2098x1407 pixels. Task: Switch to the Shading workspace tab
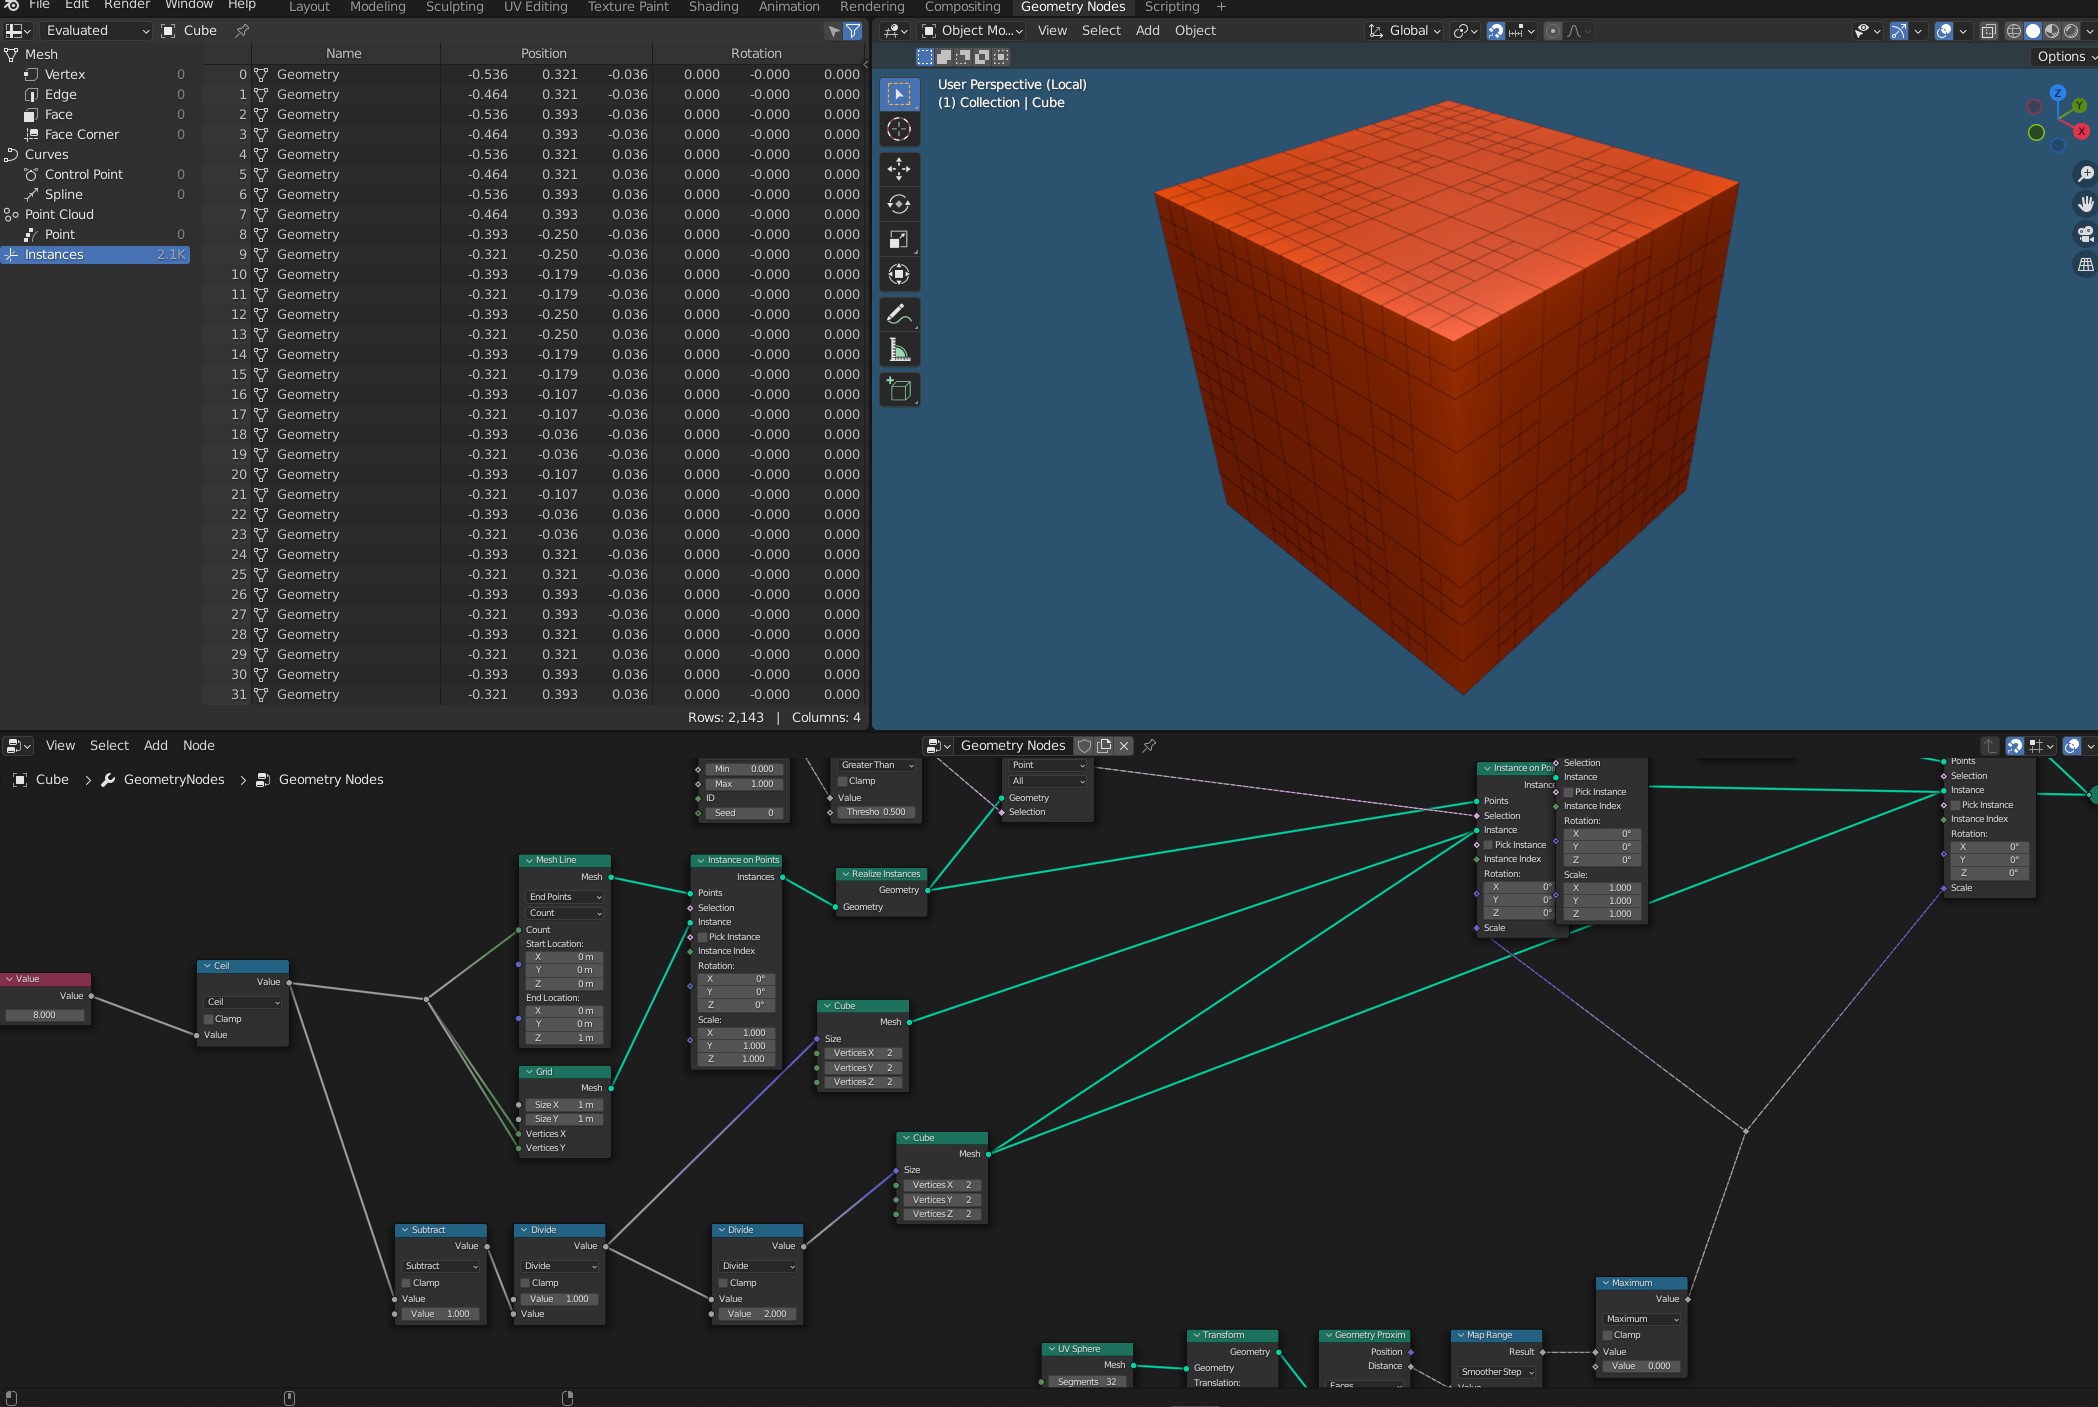713,7
